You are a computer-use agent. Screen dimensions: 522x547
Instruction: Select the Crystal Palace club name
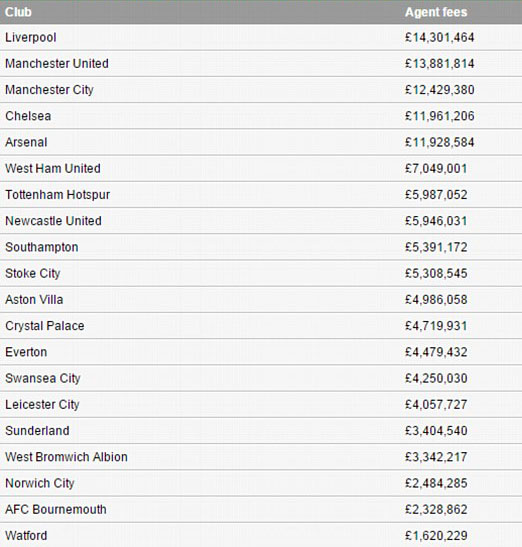[45, 326]
